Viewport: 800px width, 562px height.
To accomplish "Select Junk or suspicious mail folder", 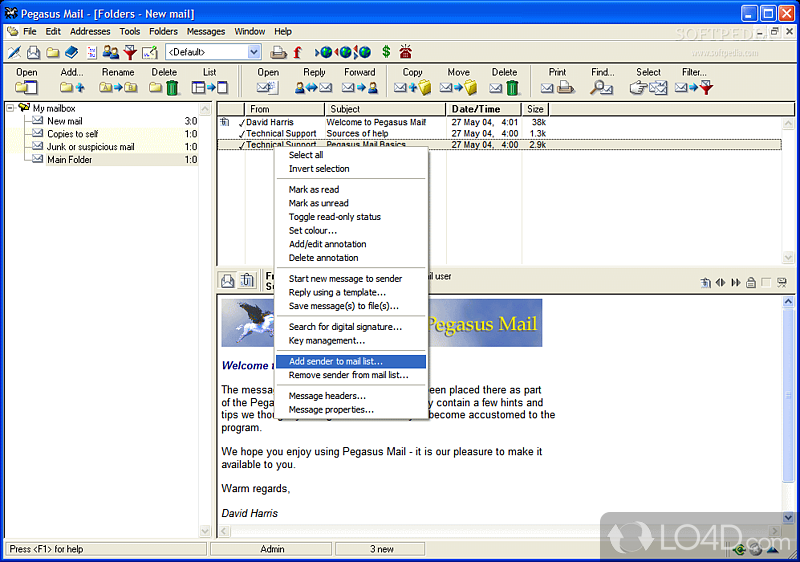I will 90,147.
